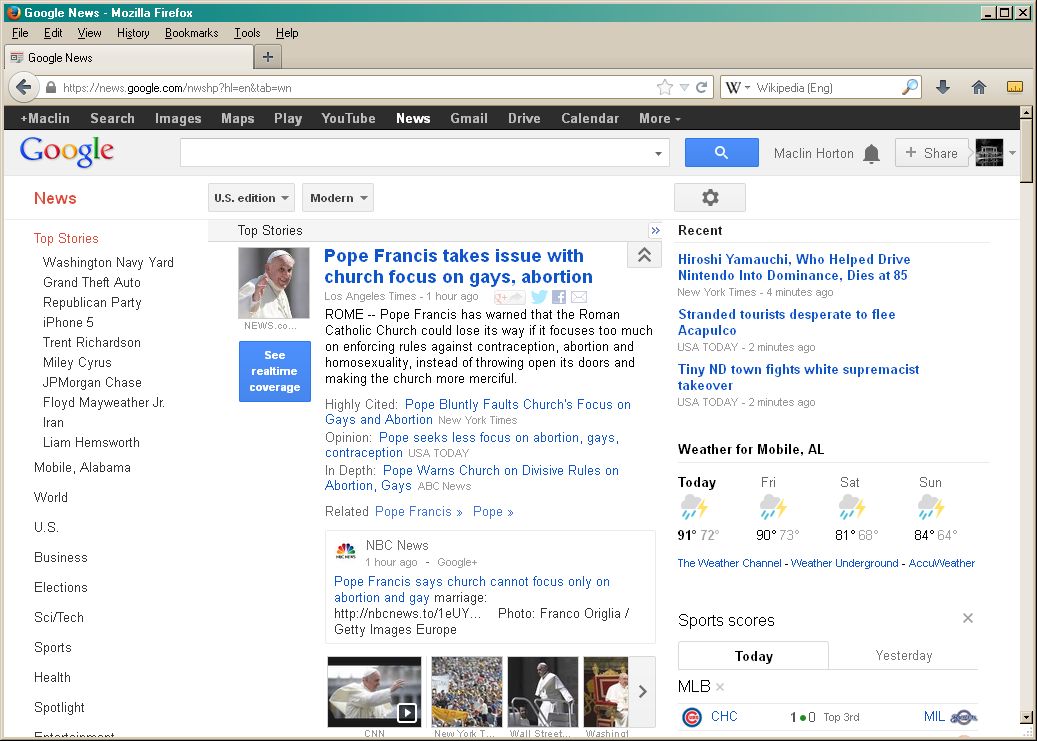Share the Pope story on Twitter
Viewport: 1037px width, 741px height.
click(539, 297)
